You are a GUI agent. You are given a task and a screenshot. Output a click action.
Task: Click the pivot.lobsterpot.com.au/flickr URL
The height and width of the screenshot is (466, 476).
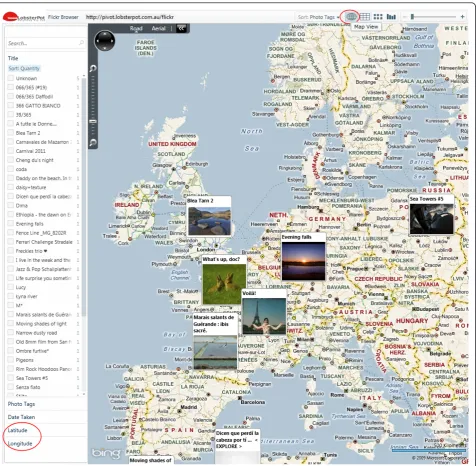click(130, 17)
